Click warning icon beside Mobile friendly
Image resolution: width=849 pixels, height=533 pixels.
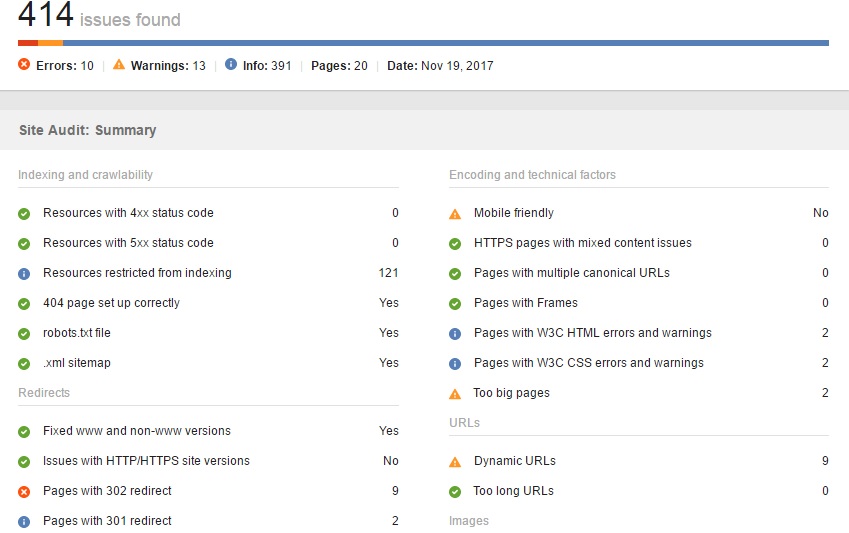455,214
